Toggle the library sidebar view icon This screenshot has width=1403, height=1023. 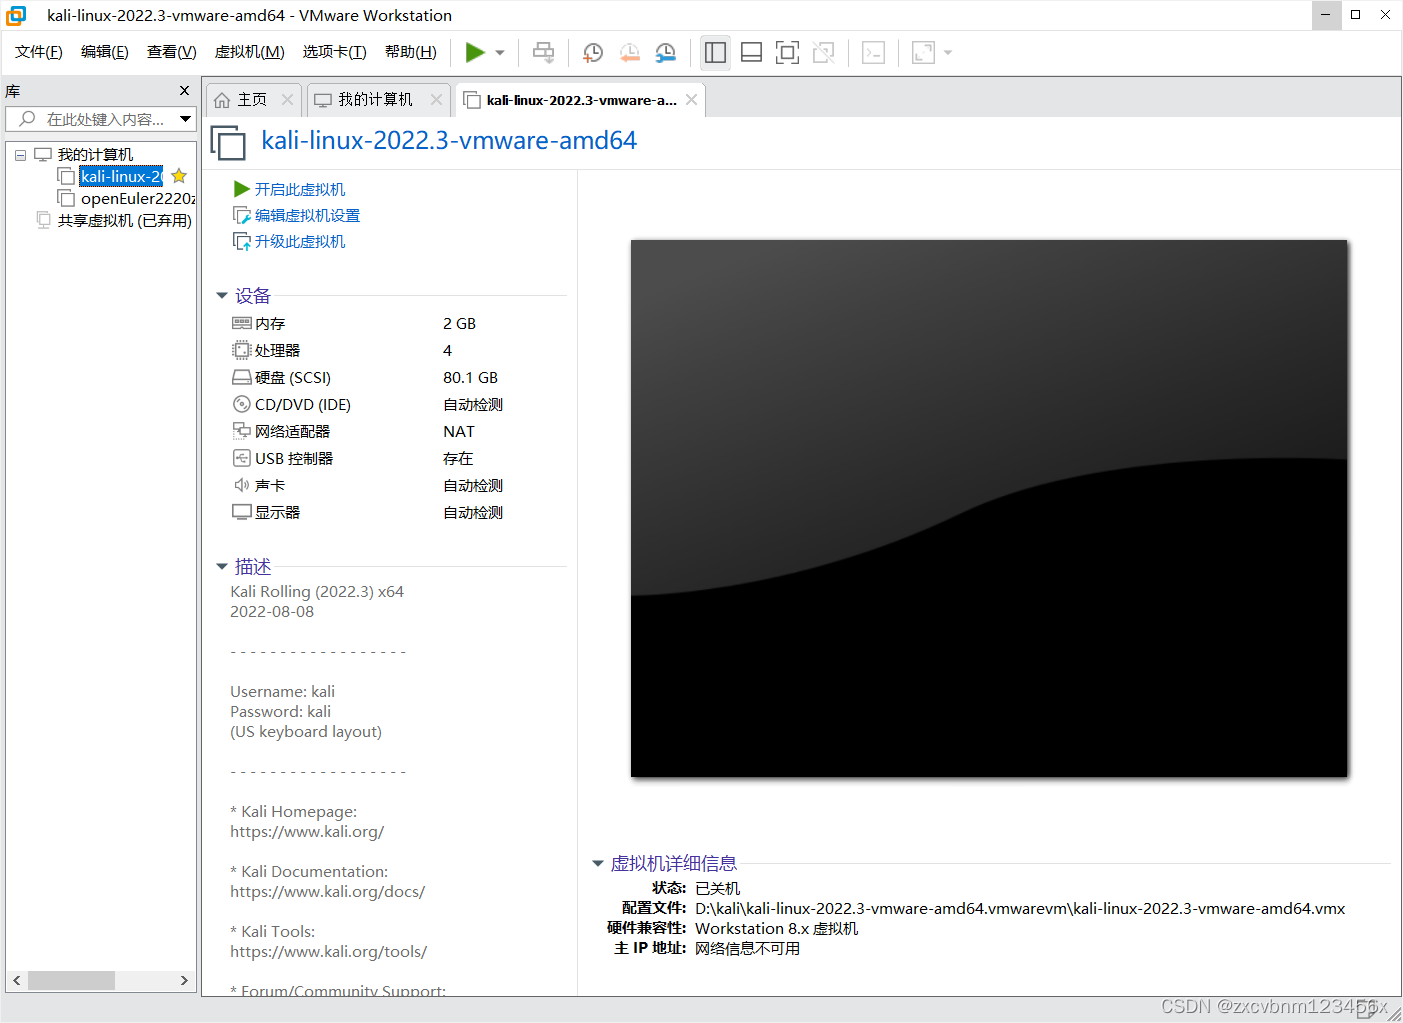(x=715, y=52)
